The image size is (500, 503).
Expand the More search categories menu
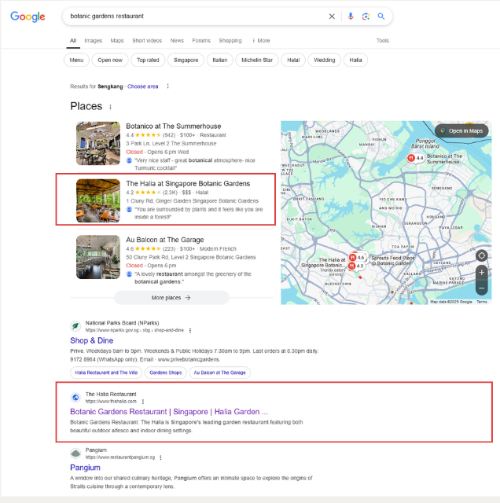click(x=261, y=41)
